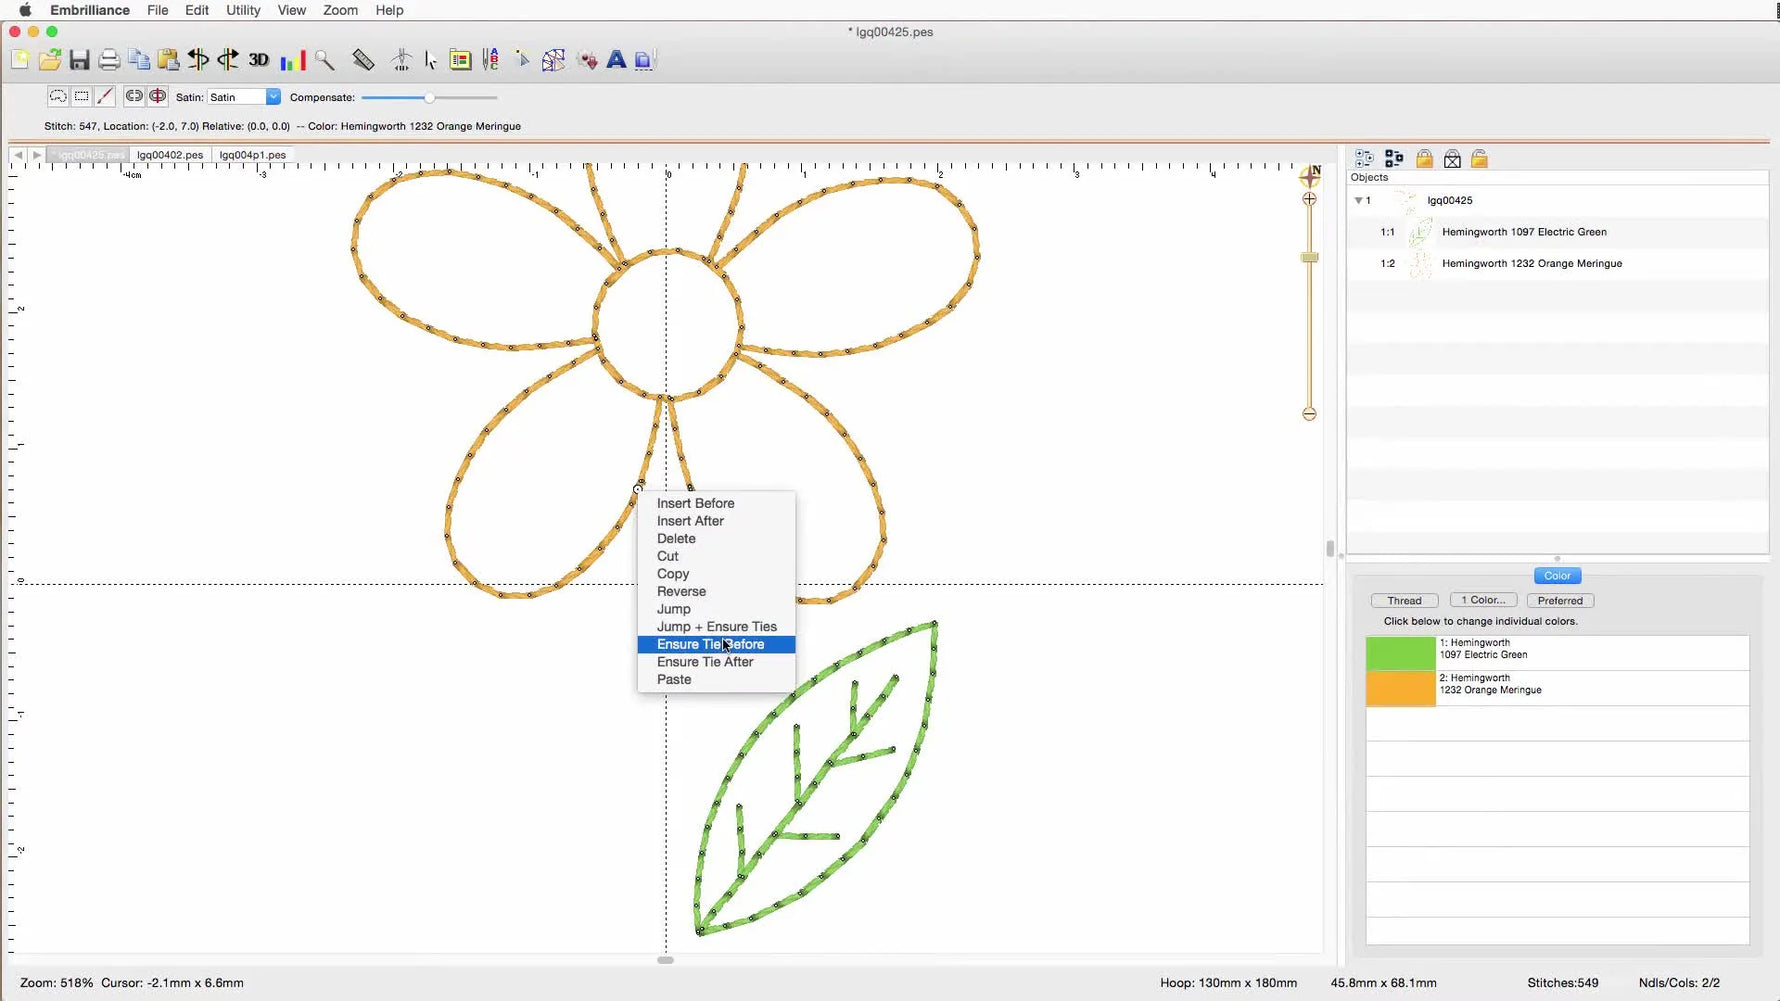Open the design notes icon

(x=460, y=60)
